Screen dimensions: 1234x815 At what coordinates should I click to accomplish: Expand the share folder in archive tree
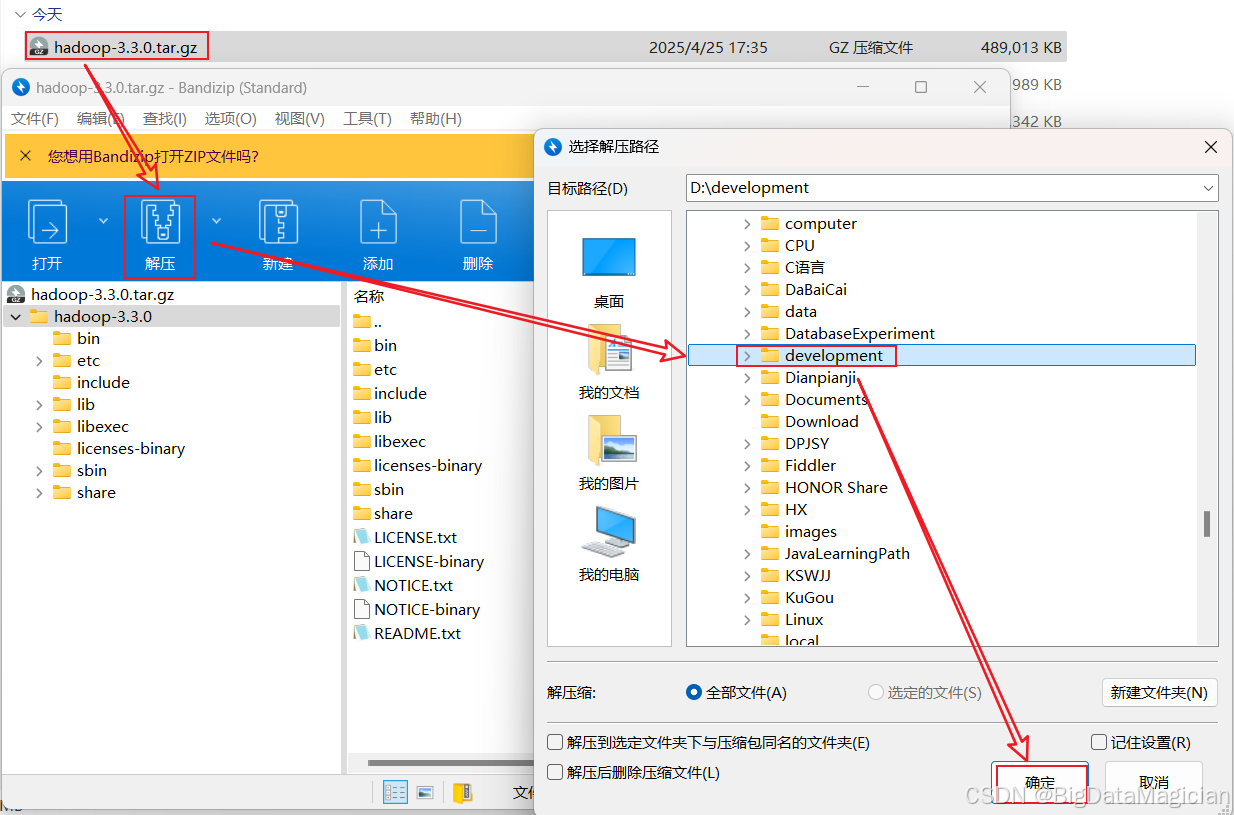[39, 493]
